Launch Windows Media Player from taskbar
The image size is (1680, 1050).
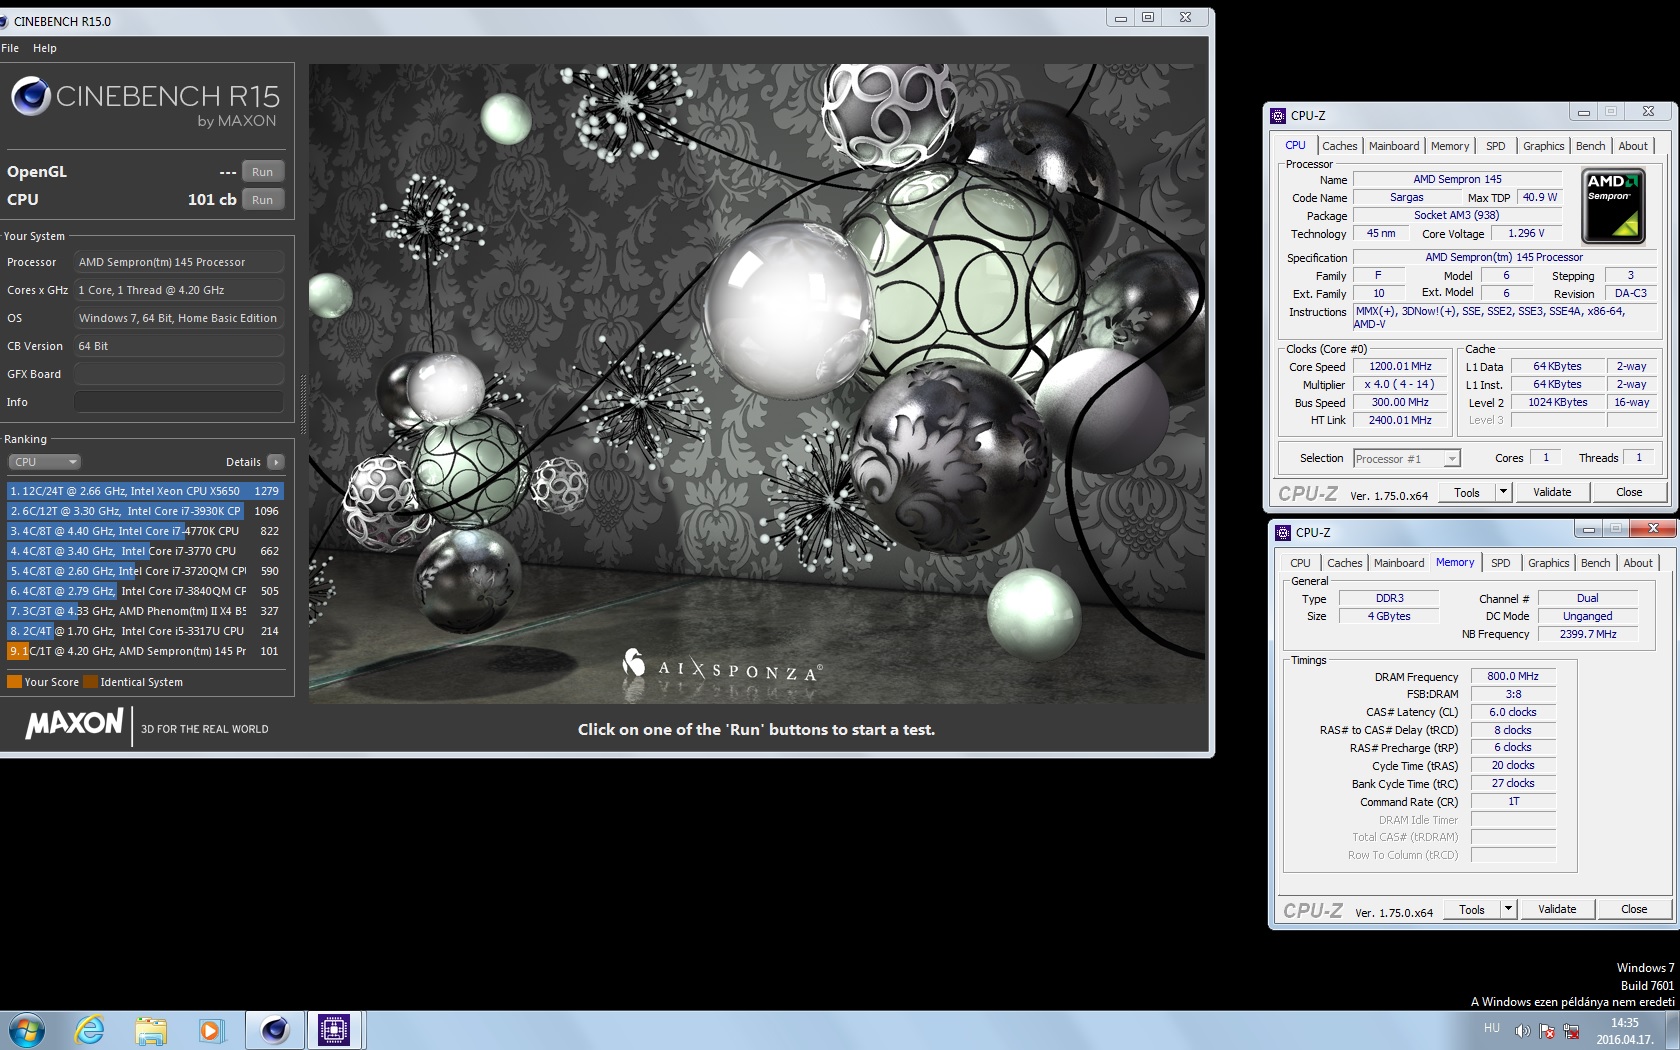[211, 1030]
